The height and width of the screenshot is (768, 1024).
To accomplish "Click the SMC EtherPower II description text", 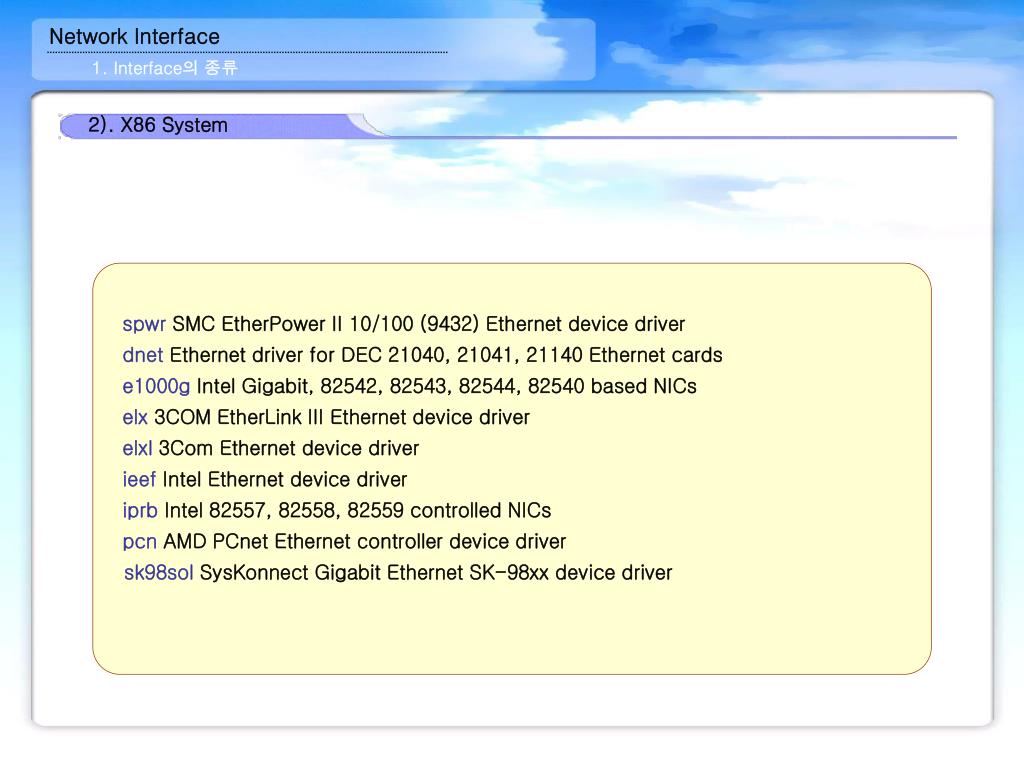I will [x=429, y=324].
